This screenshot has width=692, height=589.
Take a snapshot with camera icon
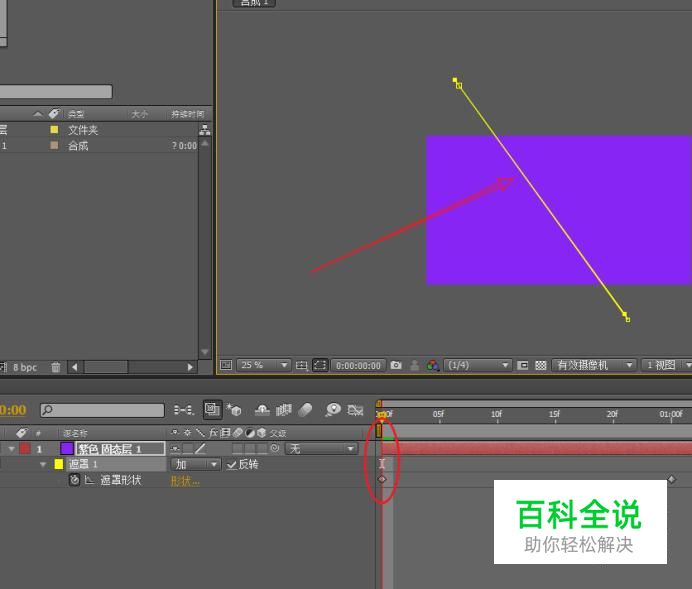[396, 365]
